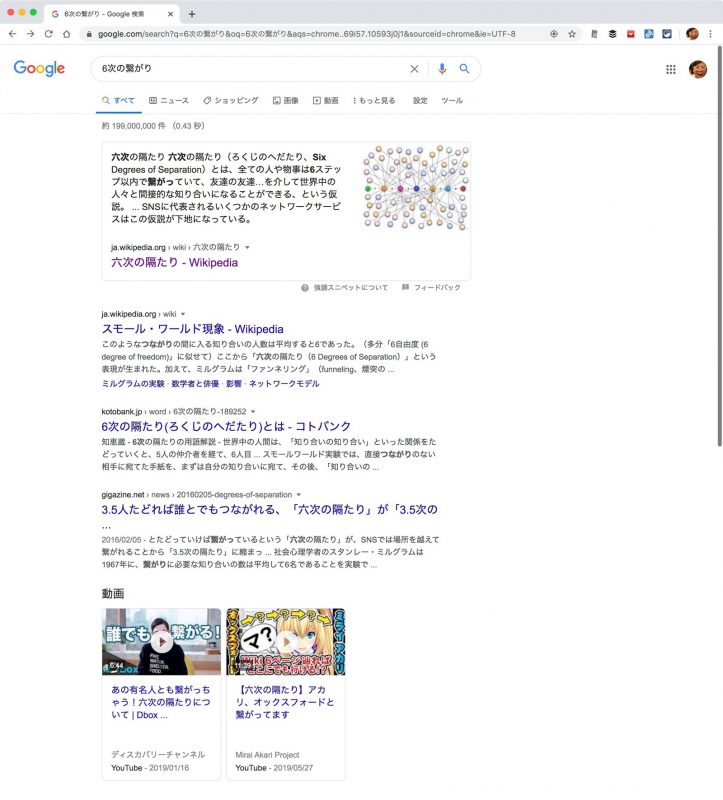Open the Google apps grid
Image resolution: width=723 pixels, height=800 pixels.
(x=670, y=69)
